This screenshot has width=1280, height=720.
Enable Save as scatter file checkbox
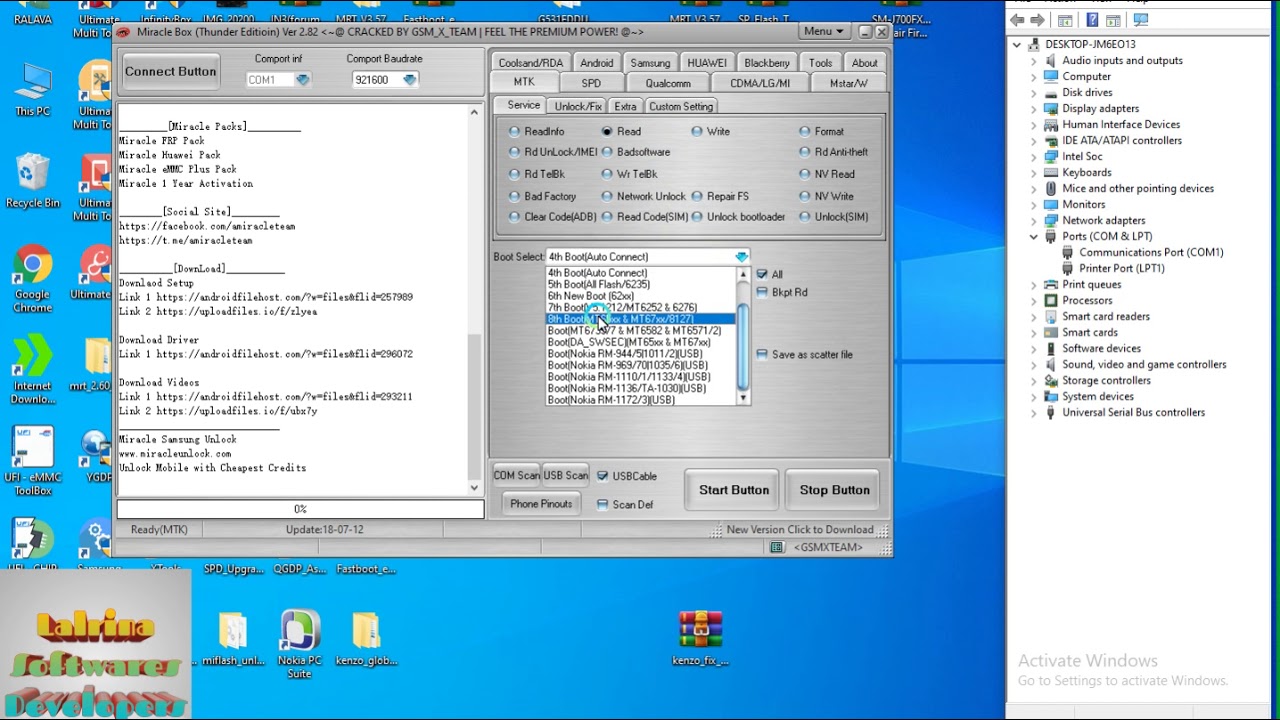point(805,354)
